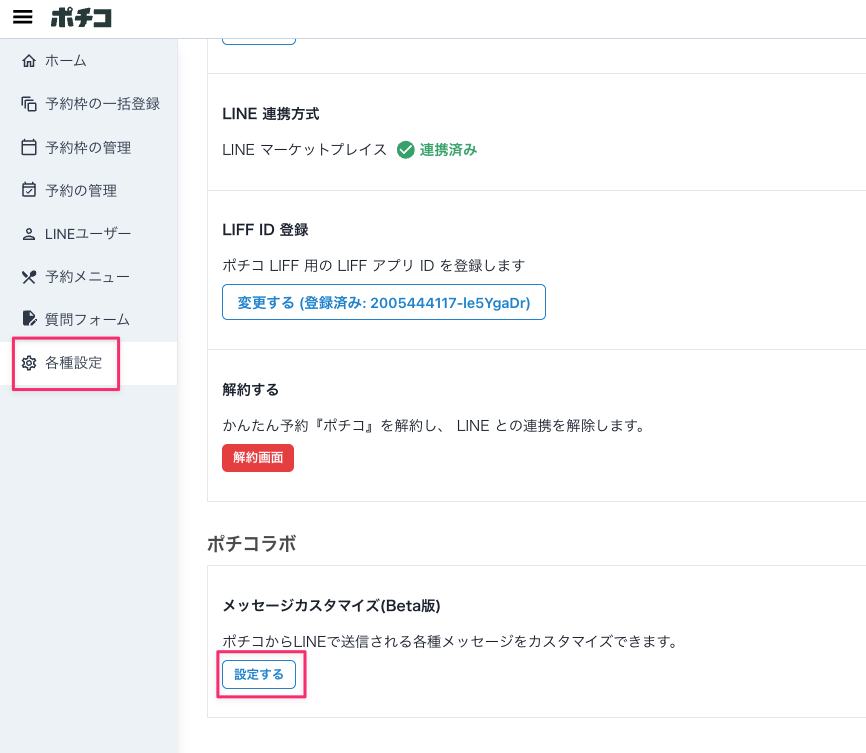This screenshot has width=866, height=753.
Task: Open LINEユーザー menu item
Action: click(88, 234)
